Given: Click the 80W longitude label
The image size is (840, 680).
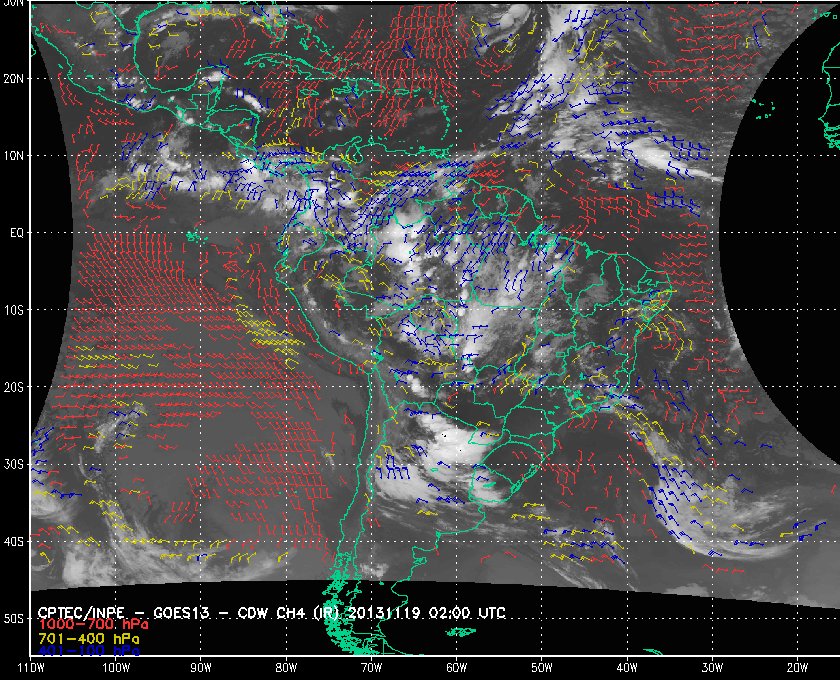Looking at the screenshot, I should [x=286, y=668].
